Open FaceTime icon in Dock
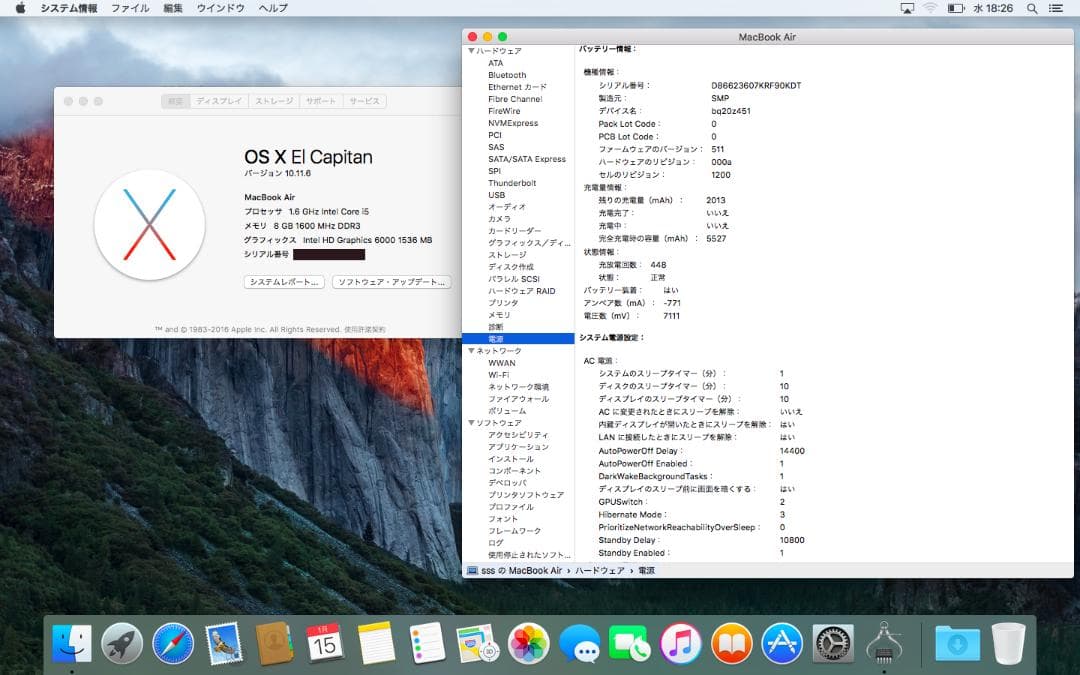Viewport: 1080px width, 675px height. tap(630, 643)
